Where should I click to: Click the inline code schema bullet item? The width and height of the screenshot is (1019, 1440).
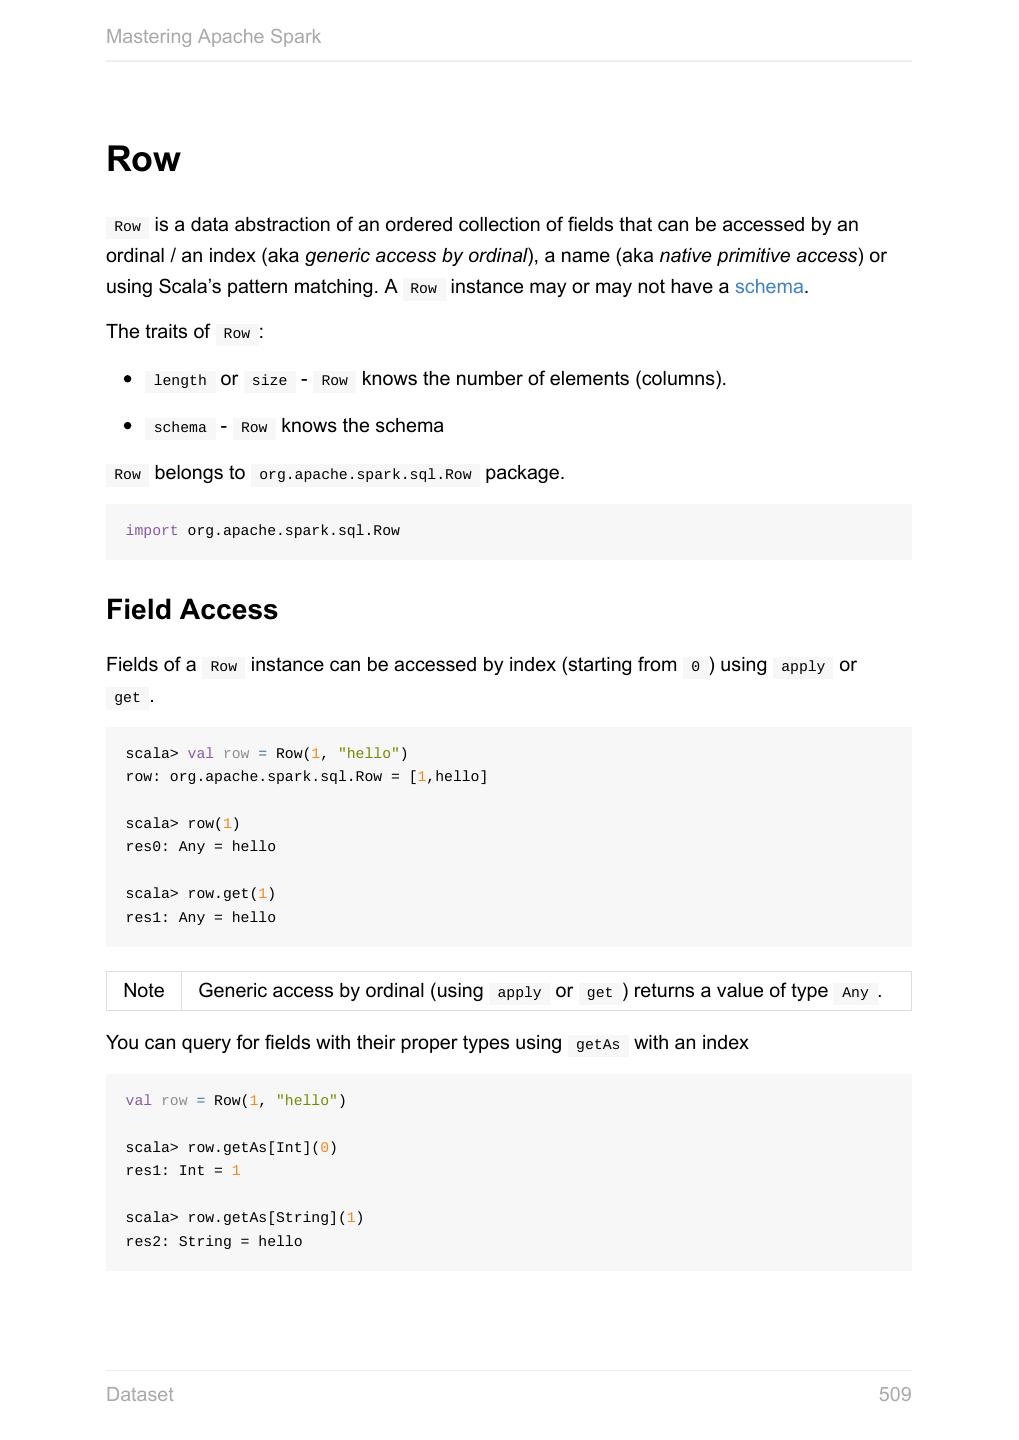(180, 428)
